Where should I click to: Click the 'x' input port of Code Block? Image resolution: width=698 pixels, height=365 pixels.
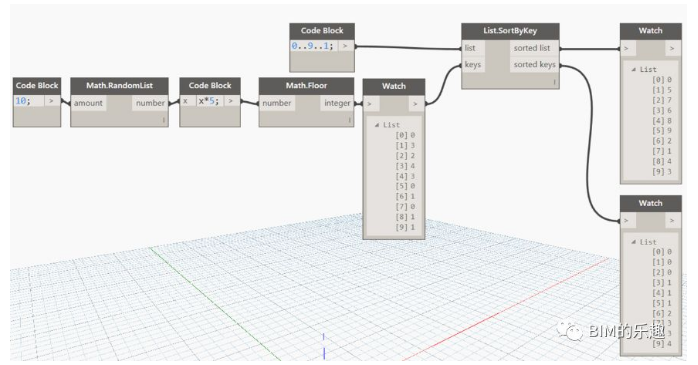point(186,101)
